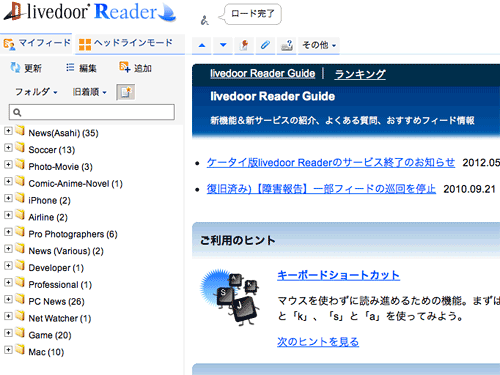Select the Professional (1) label
The image size is (500, 375).
60,285
